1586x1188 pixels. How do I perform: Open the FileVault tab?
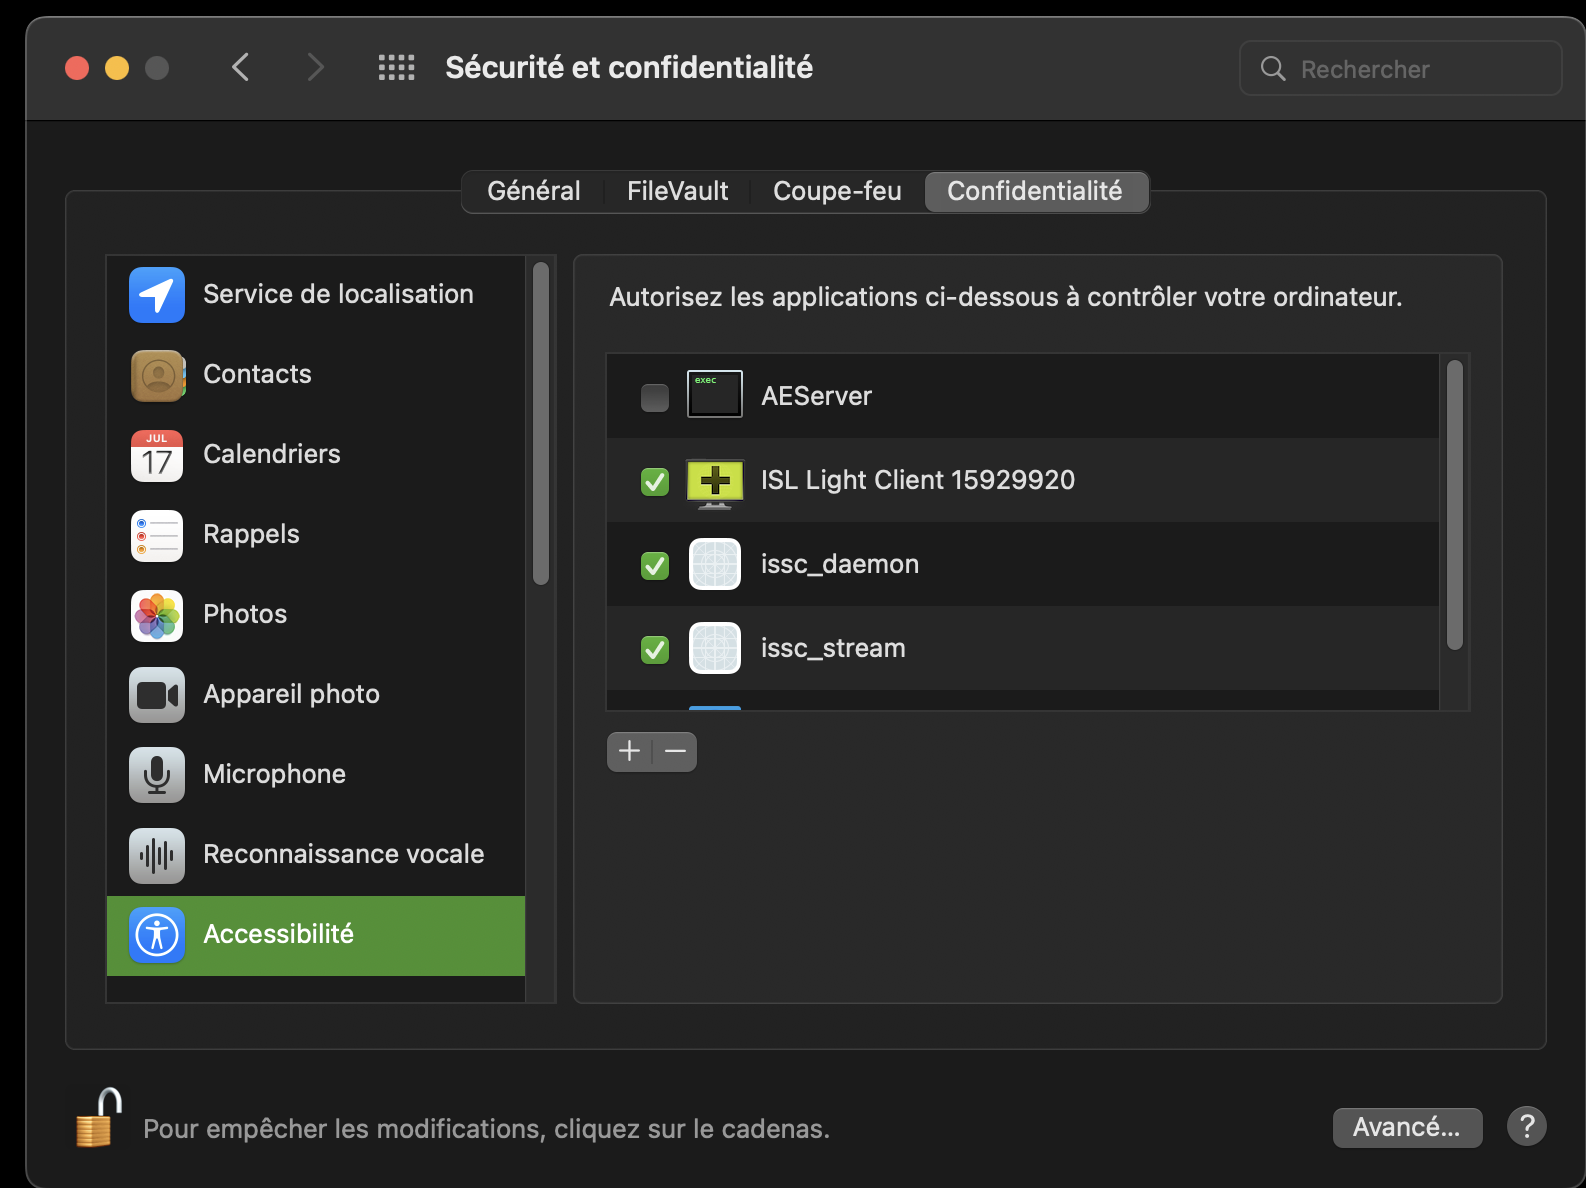point(677,191)
